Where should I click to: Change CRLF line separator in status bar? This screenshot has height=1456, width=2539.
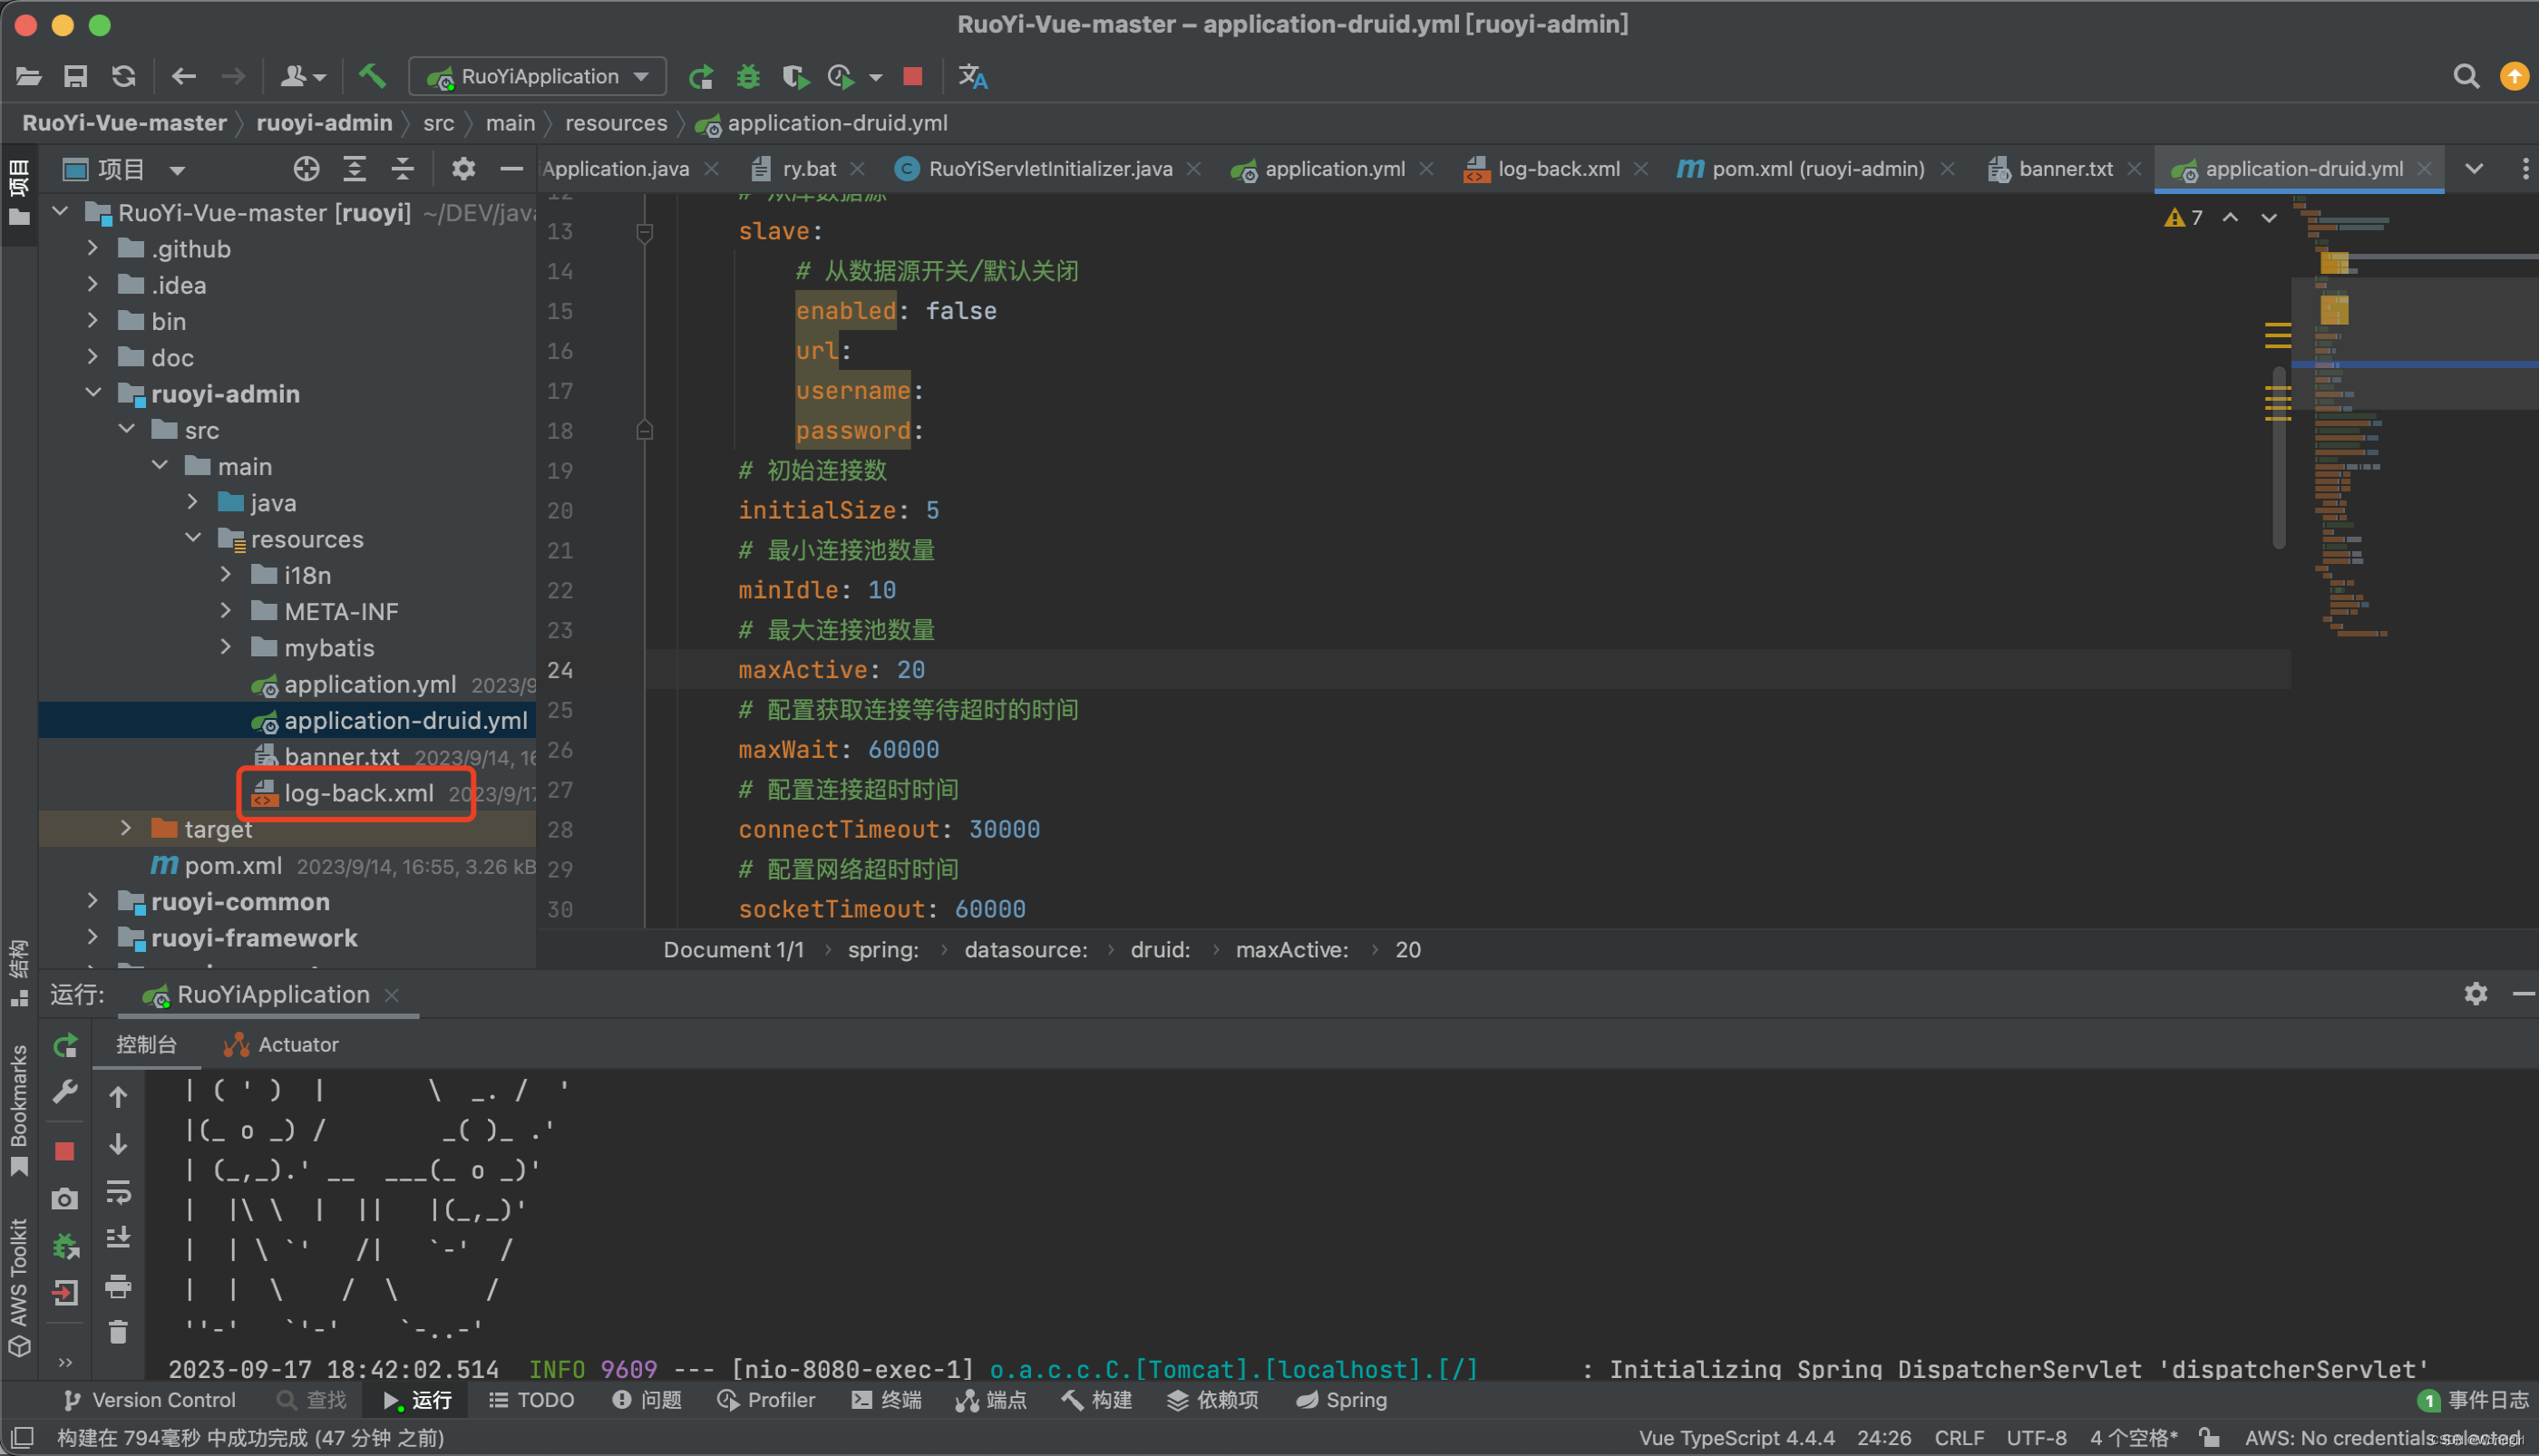1959,1438
